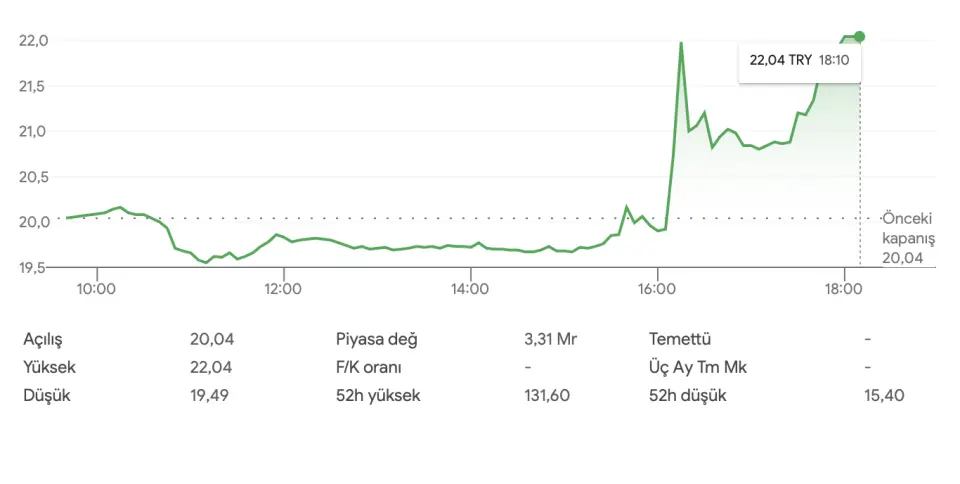This screenshot has width=960, height=484.
Task: Click the 52h yüksek value 131,60
Action: coord(547,395)
